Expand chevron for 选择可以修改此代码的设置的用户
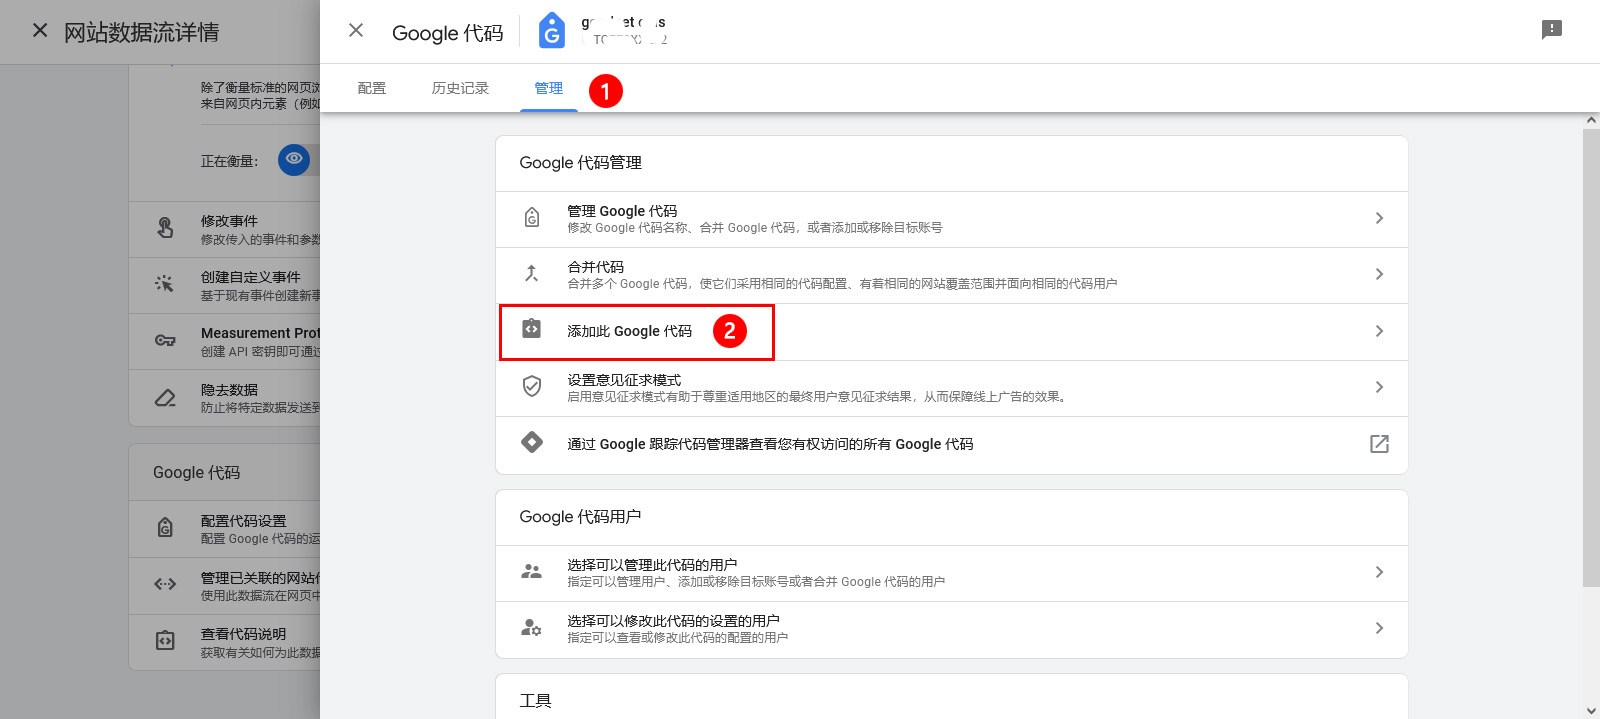Viewport: 1600px width, 719px height. pyautogui.click(x=1379, y=628)
